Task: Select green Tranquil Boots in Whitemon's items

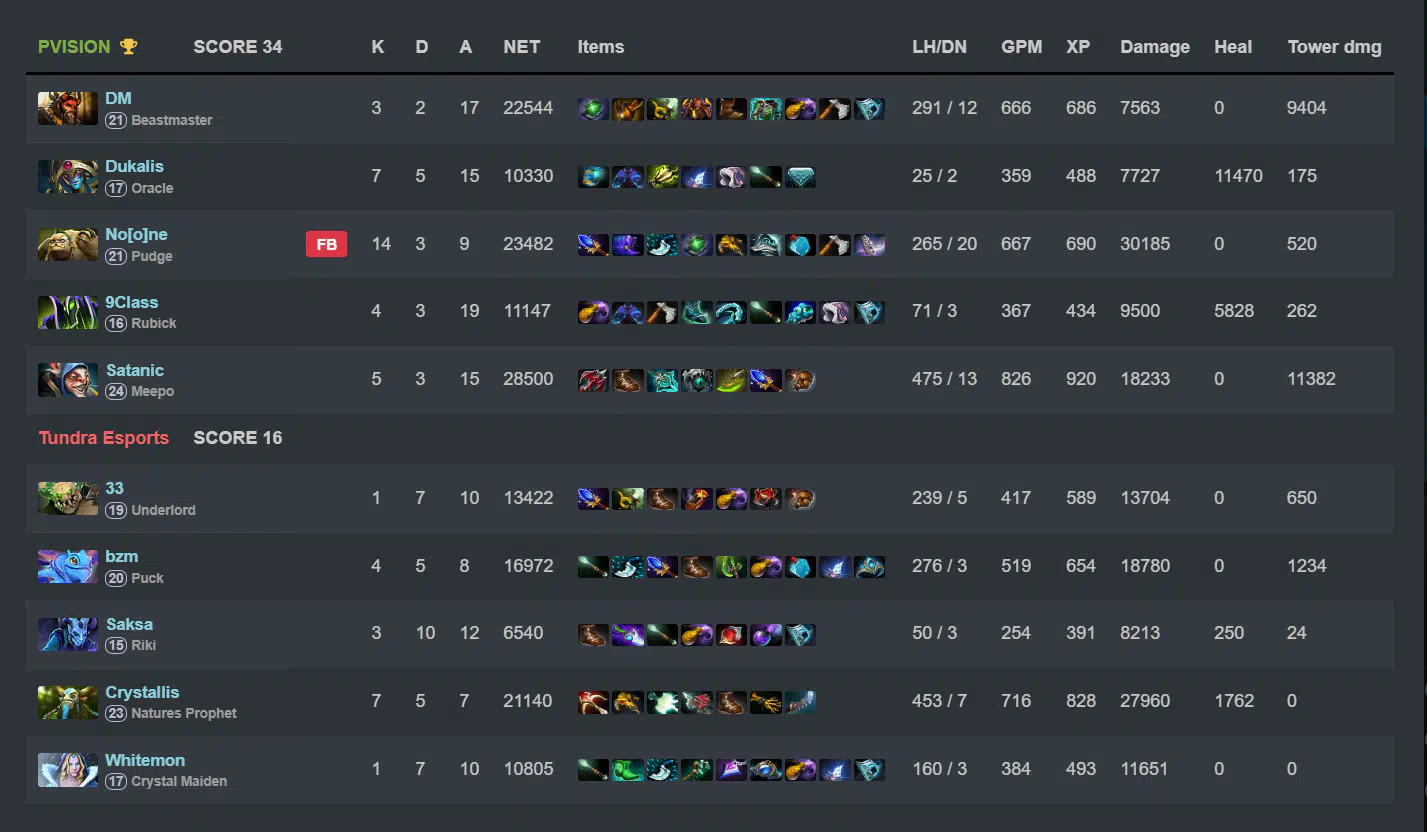Action: (628, 769)
